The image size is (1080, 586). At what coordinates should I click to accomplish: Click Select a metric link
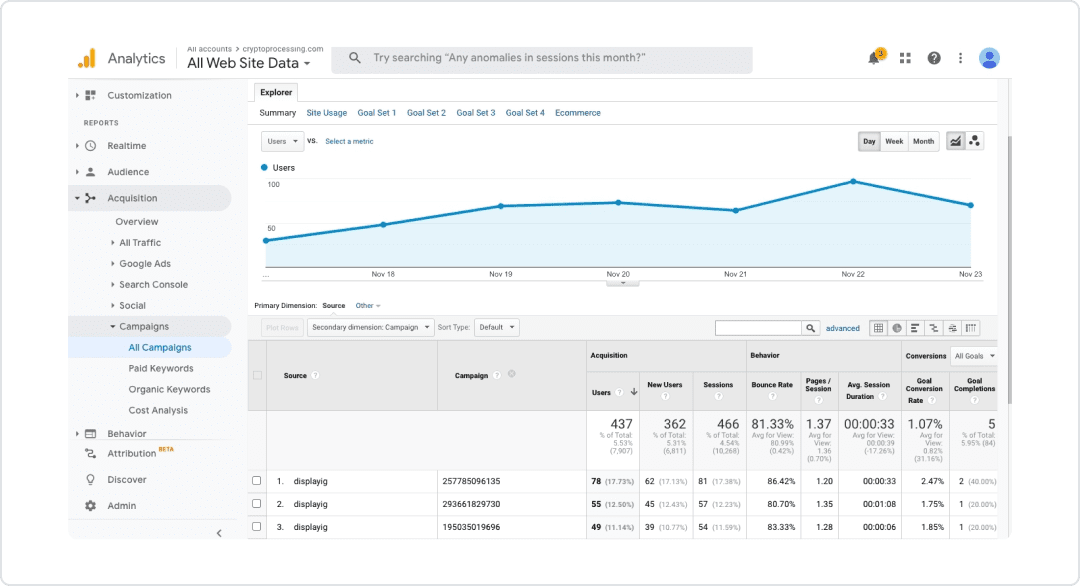point(349,141)
